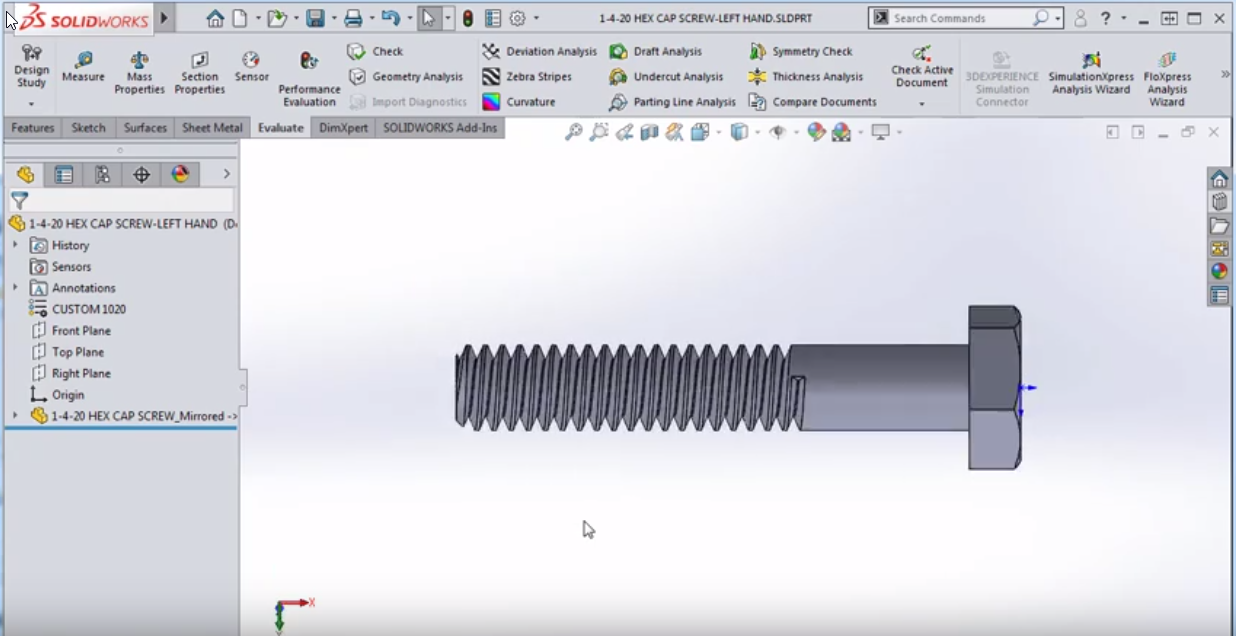Toggle Undercut Analysis

coord(666,77)
